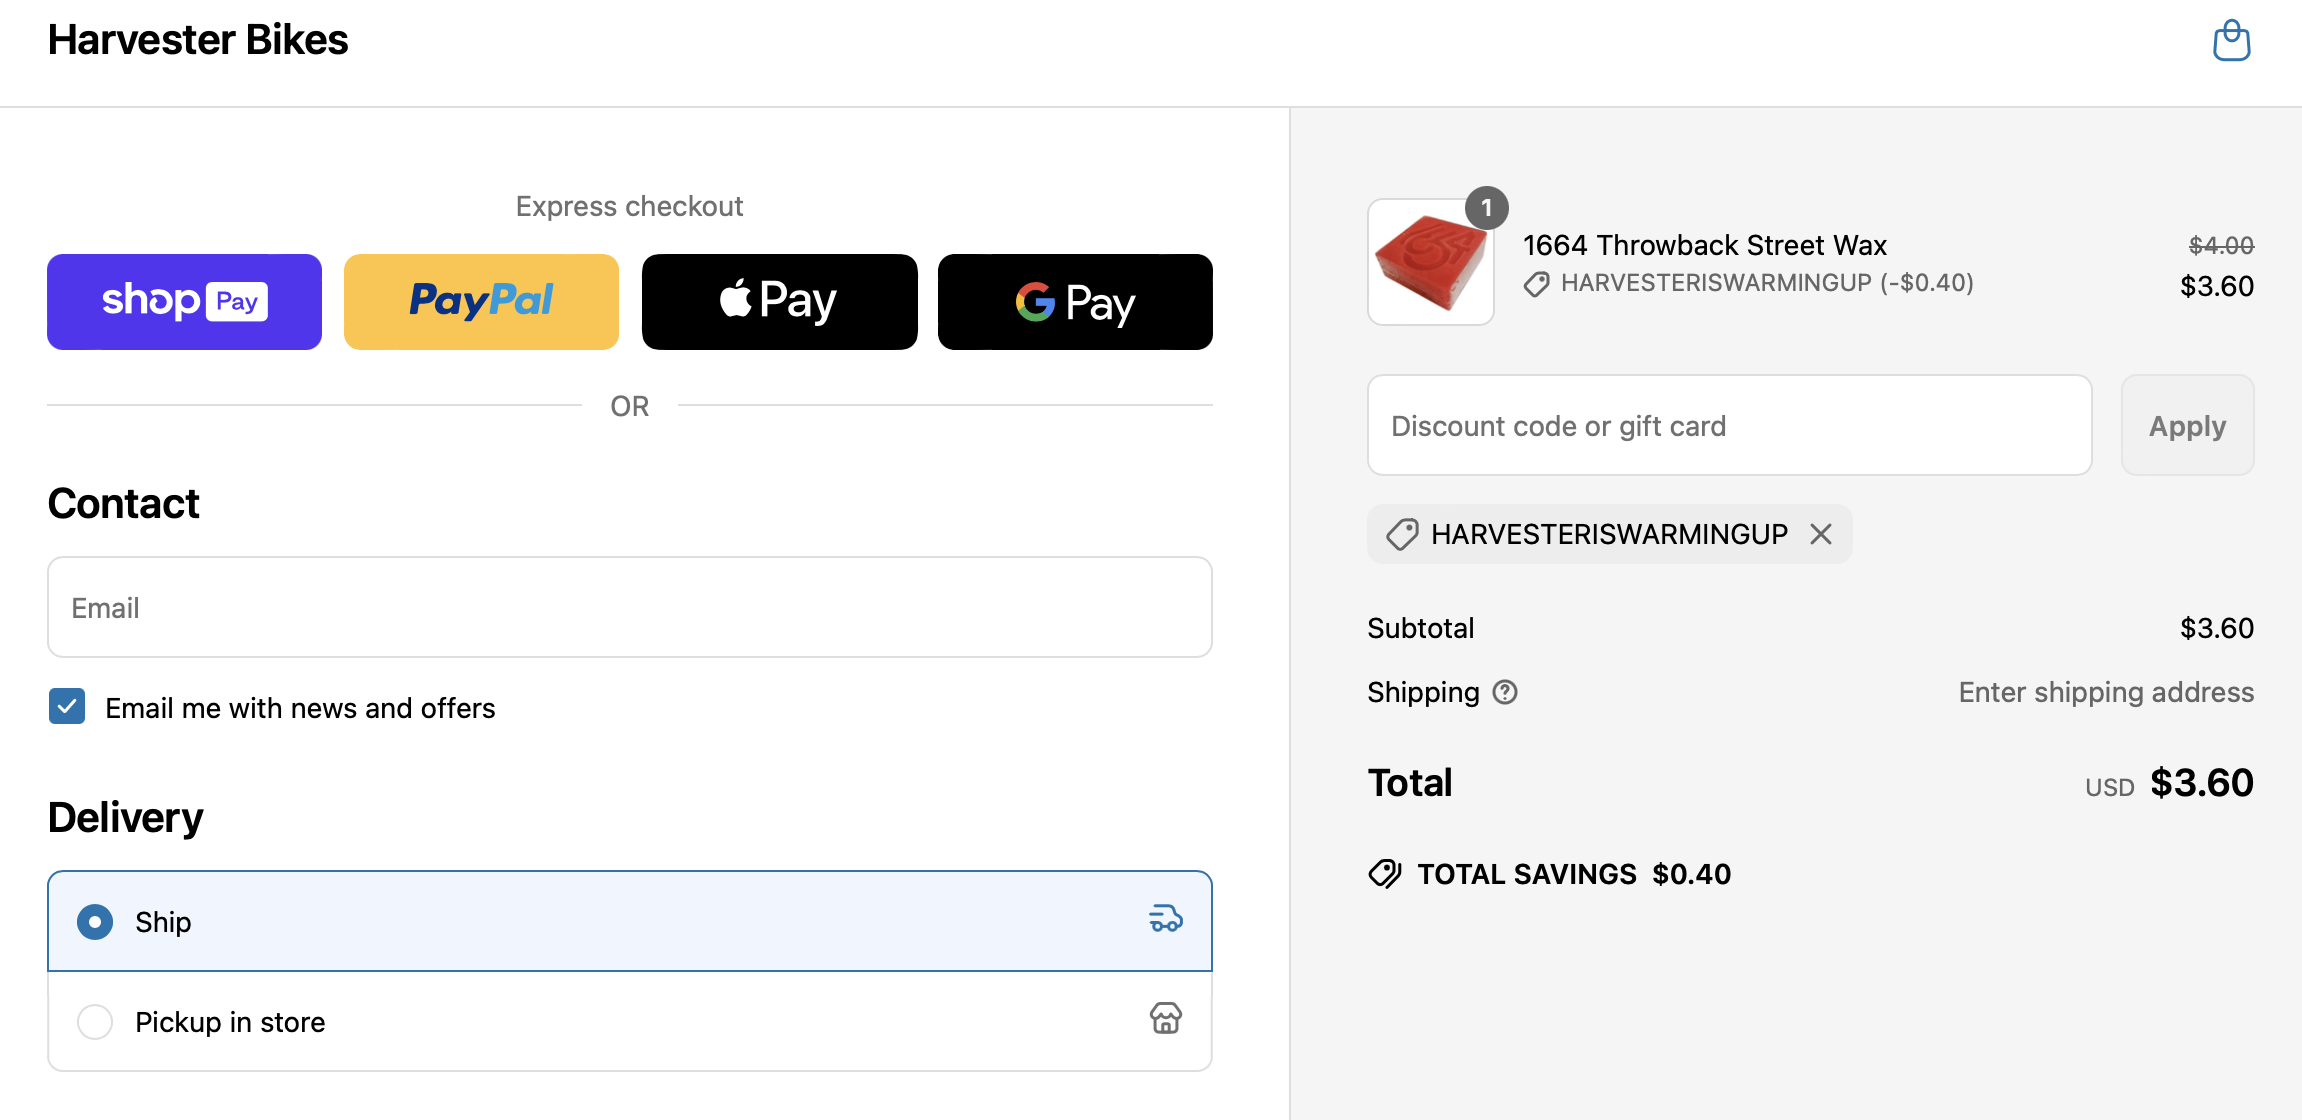
Task: Open the cart bag icon
Action: click(2231, 41)
